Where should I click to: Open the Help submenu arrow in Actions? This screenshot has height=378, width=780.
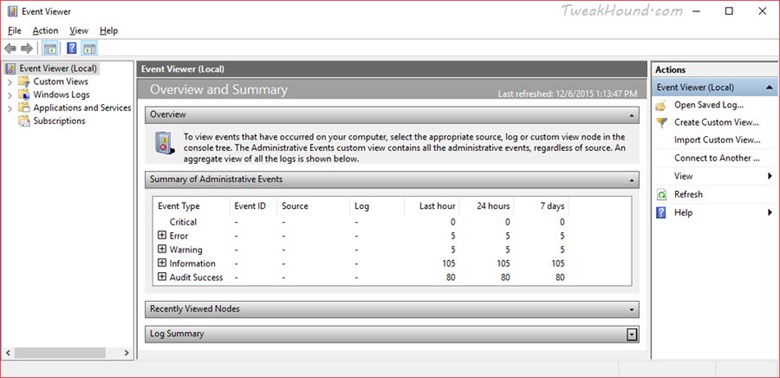click(x=770, y=213)
